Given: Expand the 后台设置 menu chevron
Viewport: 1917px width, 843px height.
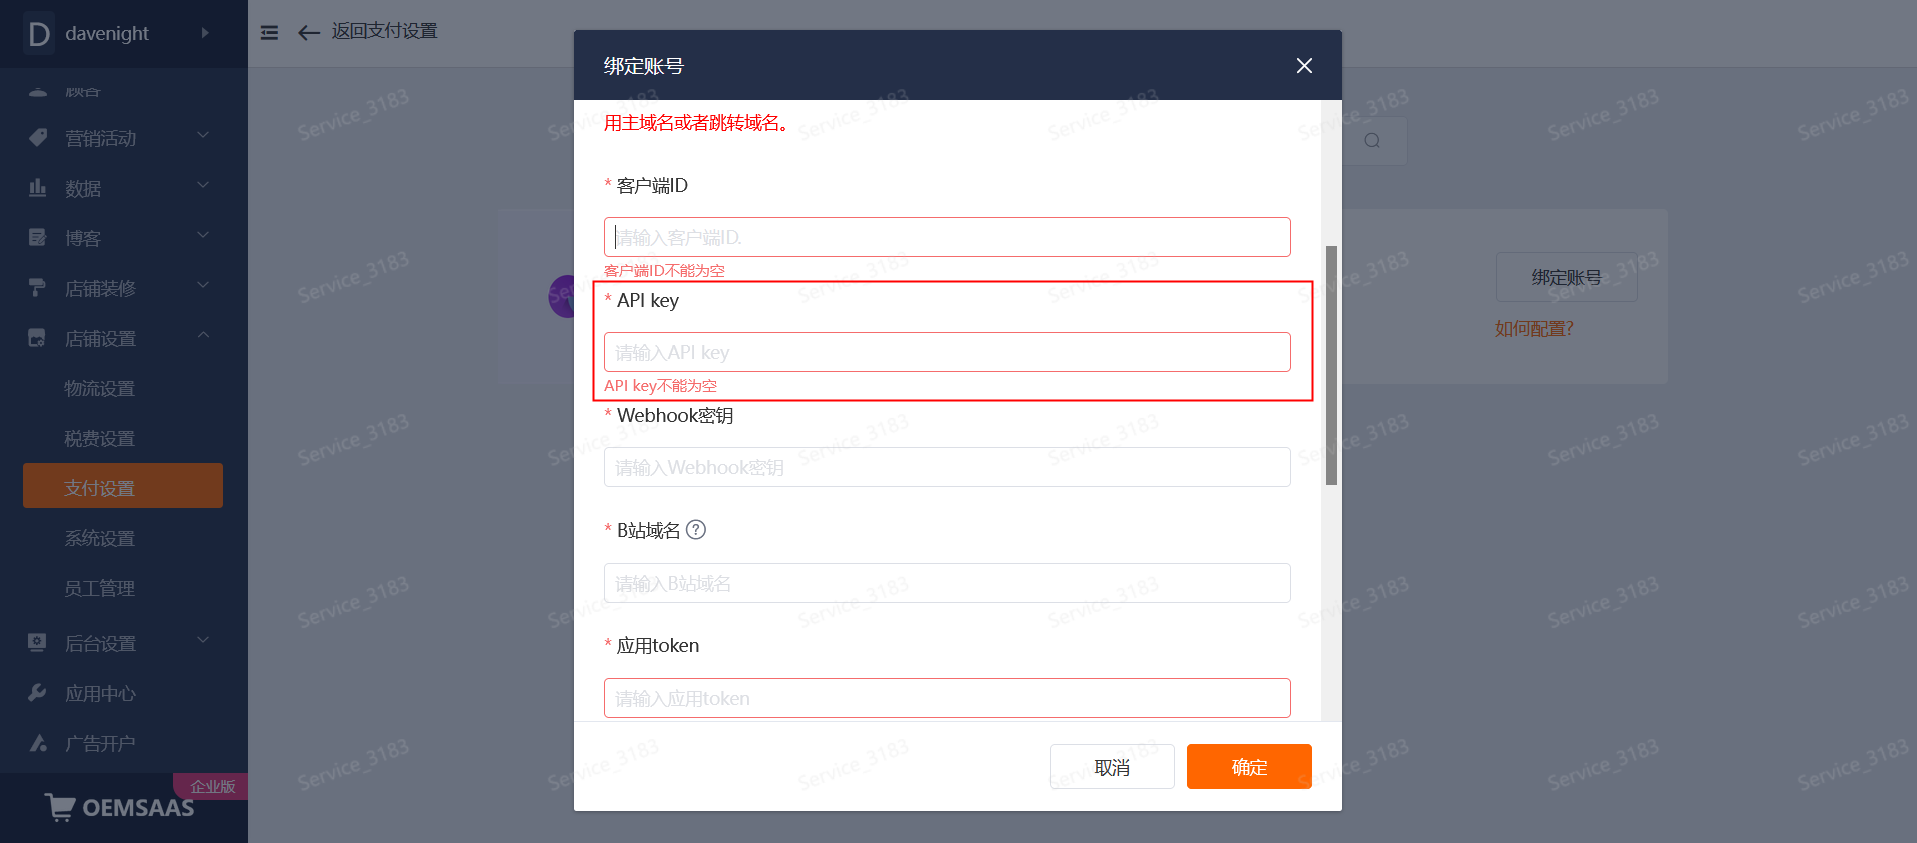Looking at the screenshot, I should point(203,640).
